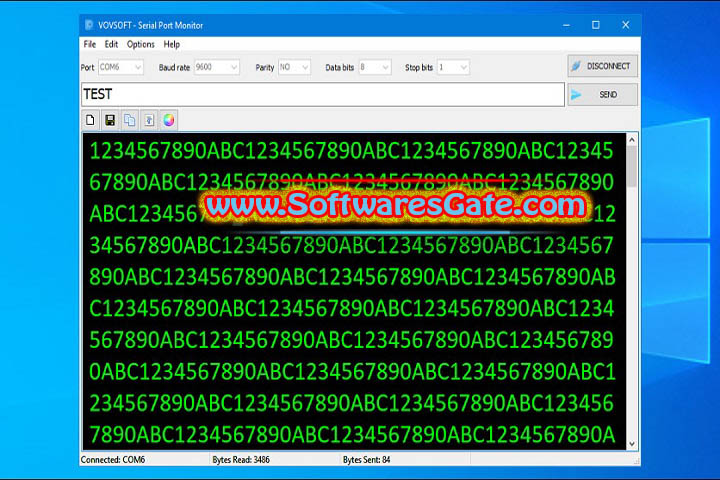Maximize the Serial Port Monitor window
The height and width of the screenshot is (480, 720).
(596, 25)
